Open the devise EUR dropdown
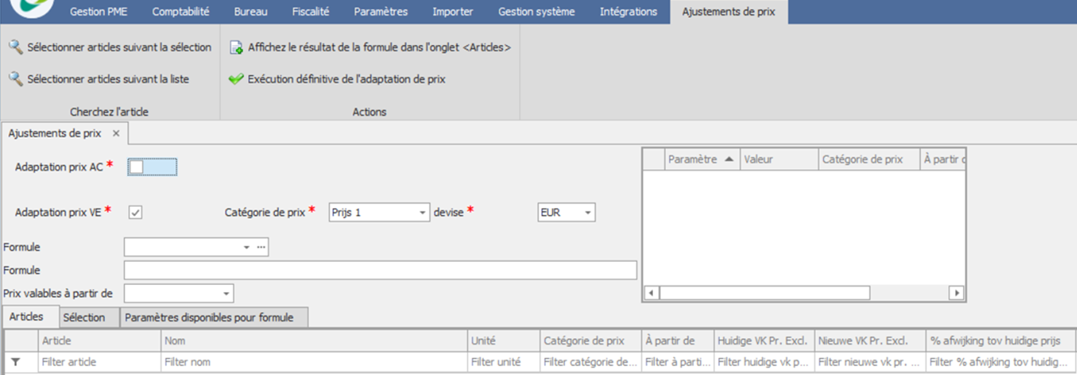This screenshot has width=1077, height=375. coord(588,213)
